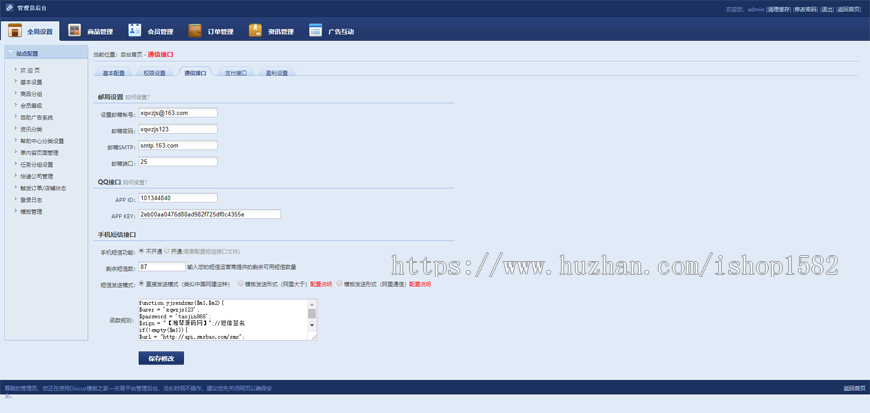870x413 pixels.
Task: Click the textarea scrollbar down arrow
Action: click(x=312, y=325)
